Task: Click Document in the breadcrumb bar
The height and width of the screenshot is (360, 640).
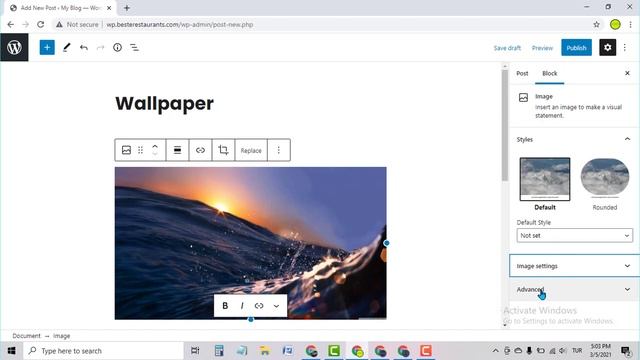Action: (x=26, y=336)
